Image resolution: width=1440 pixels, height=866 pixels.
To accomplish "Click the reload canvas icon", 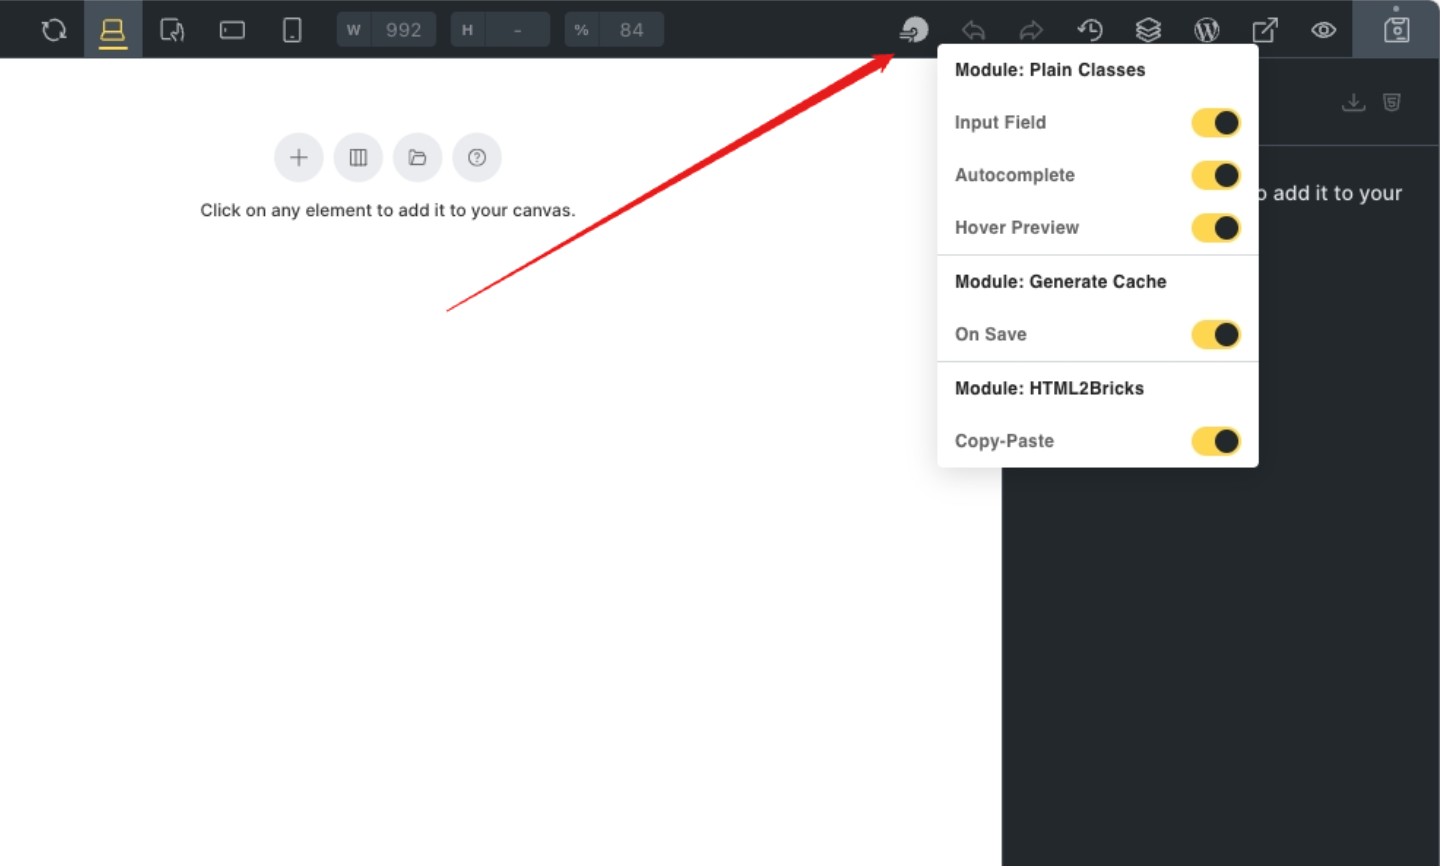I will pyautogui.click(x=53, y=29).
